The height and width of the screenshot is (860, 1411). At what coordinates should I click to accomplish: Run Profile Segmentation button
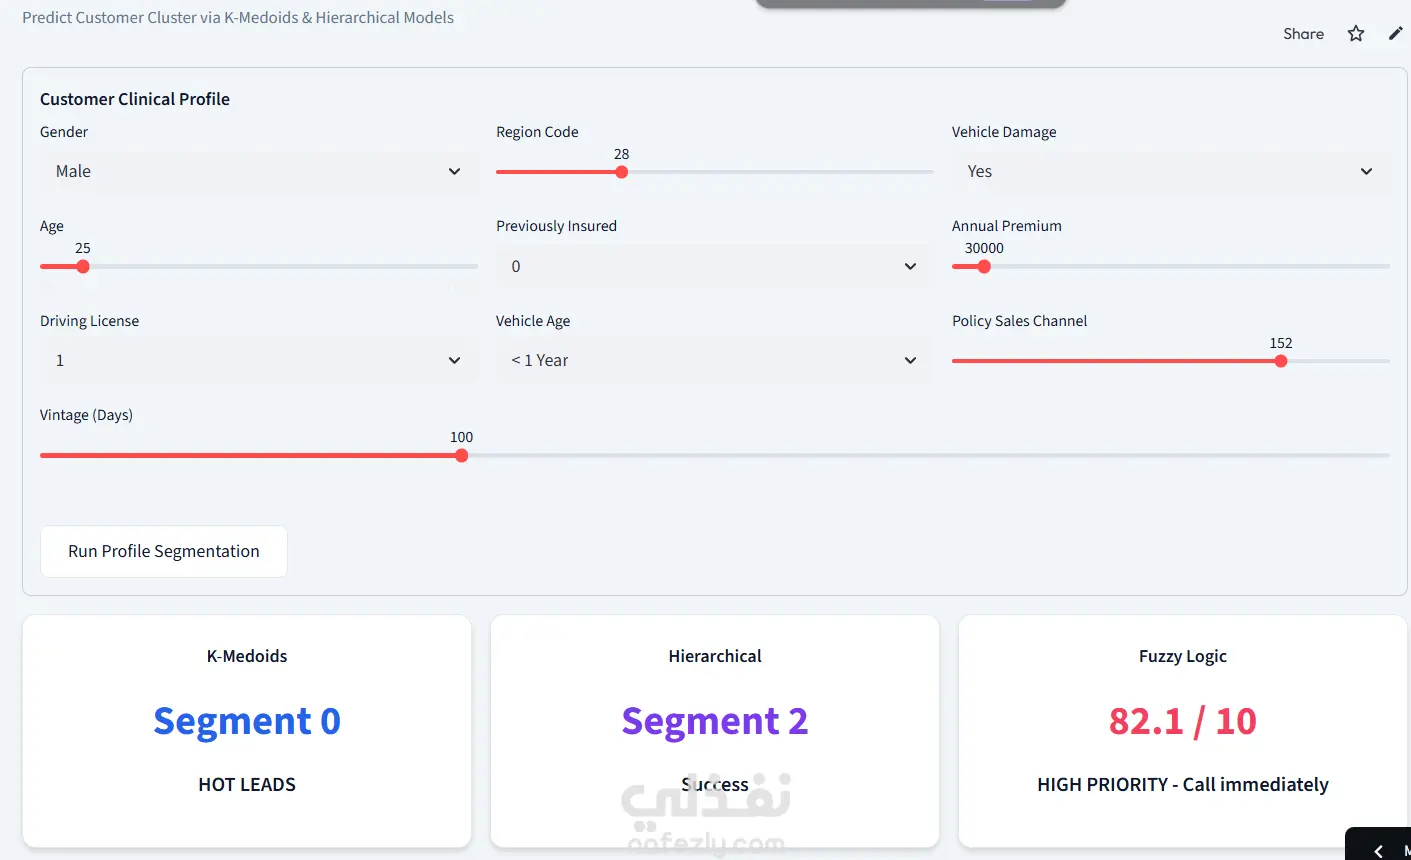tap(164, 552)
